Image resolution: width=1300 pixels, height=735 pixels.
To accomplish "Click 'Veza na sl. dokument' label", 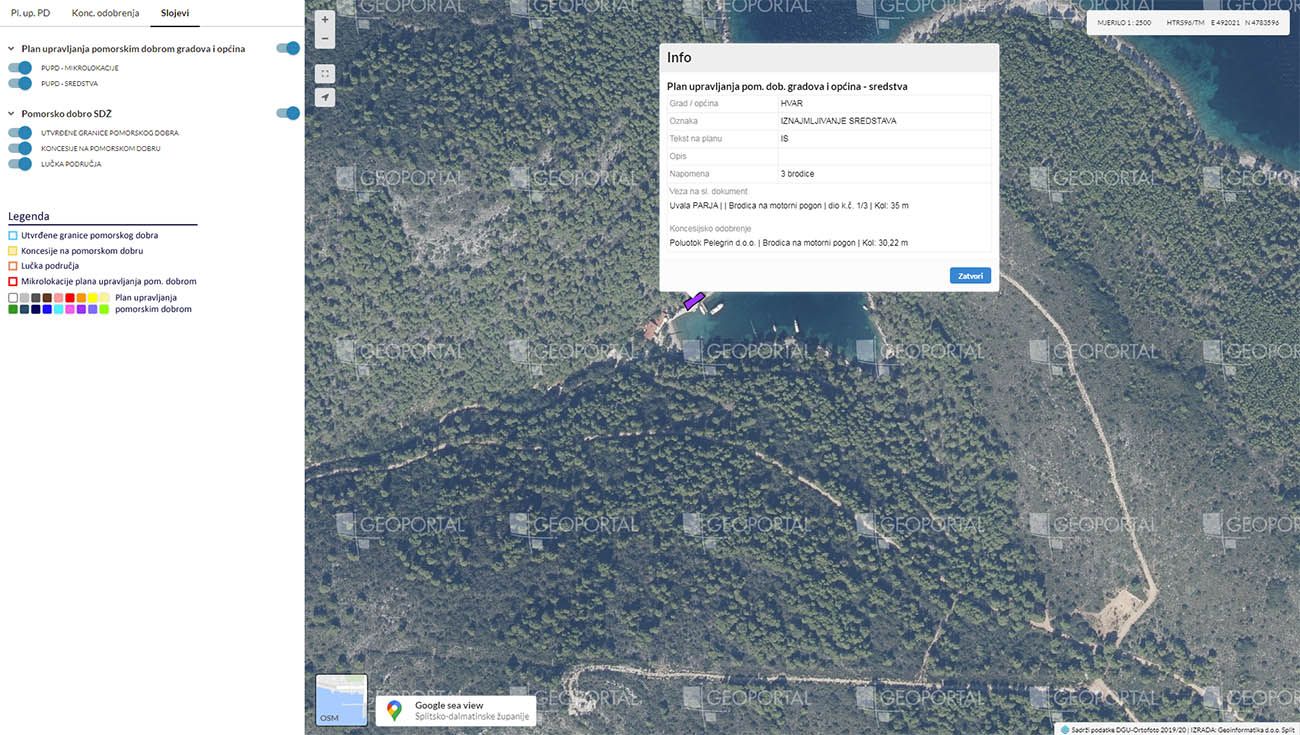I will pyautogui.click(x=708, y=191).
